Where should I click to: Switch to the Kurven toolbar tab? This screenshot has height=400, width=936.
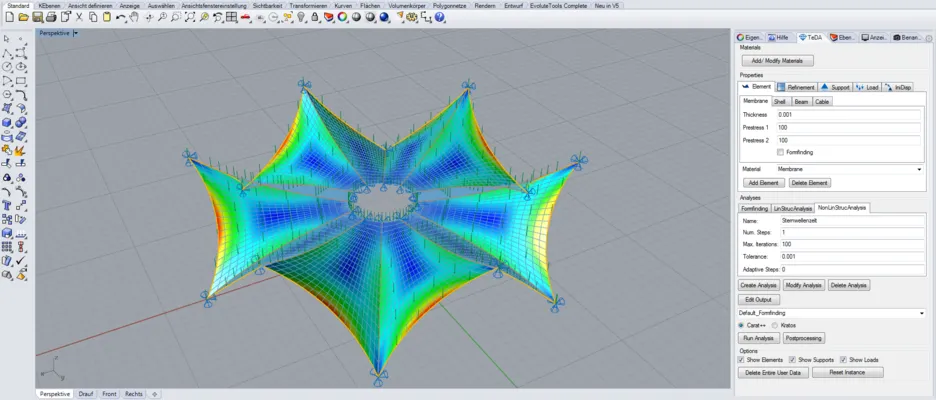(343, 5)
